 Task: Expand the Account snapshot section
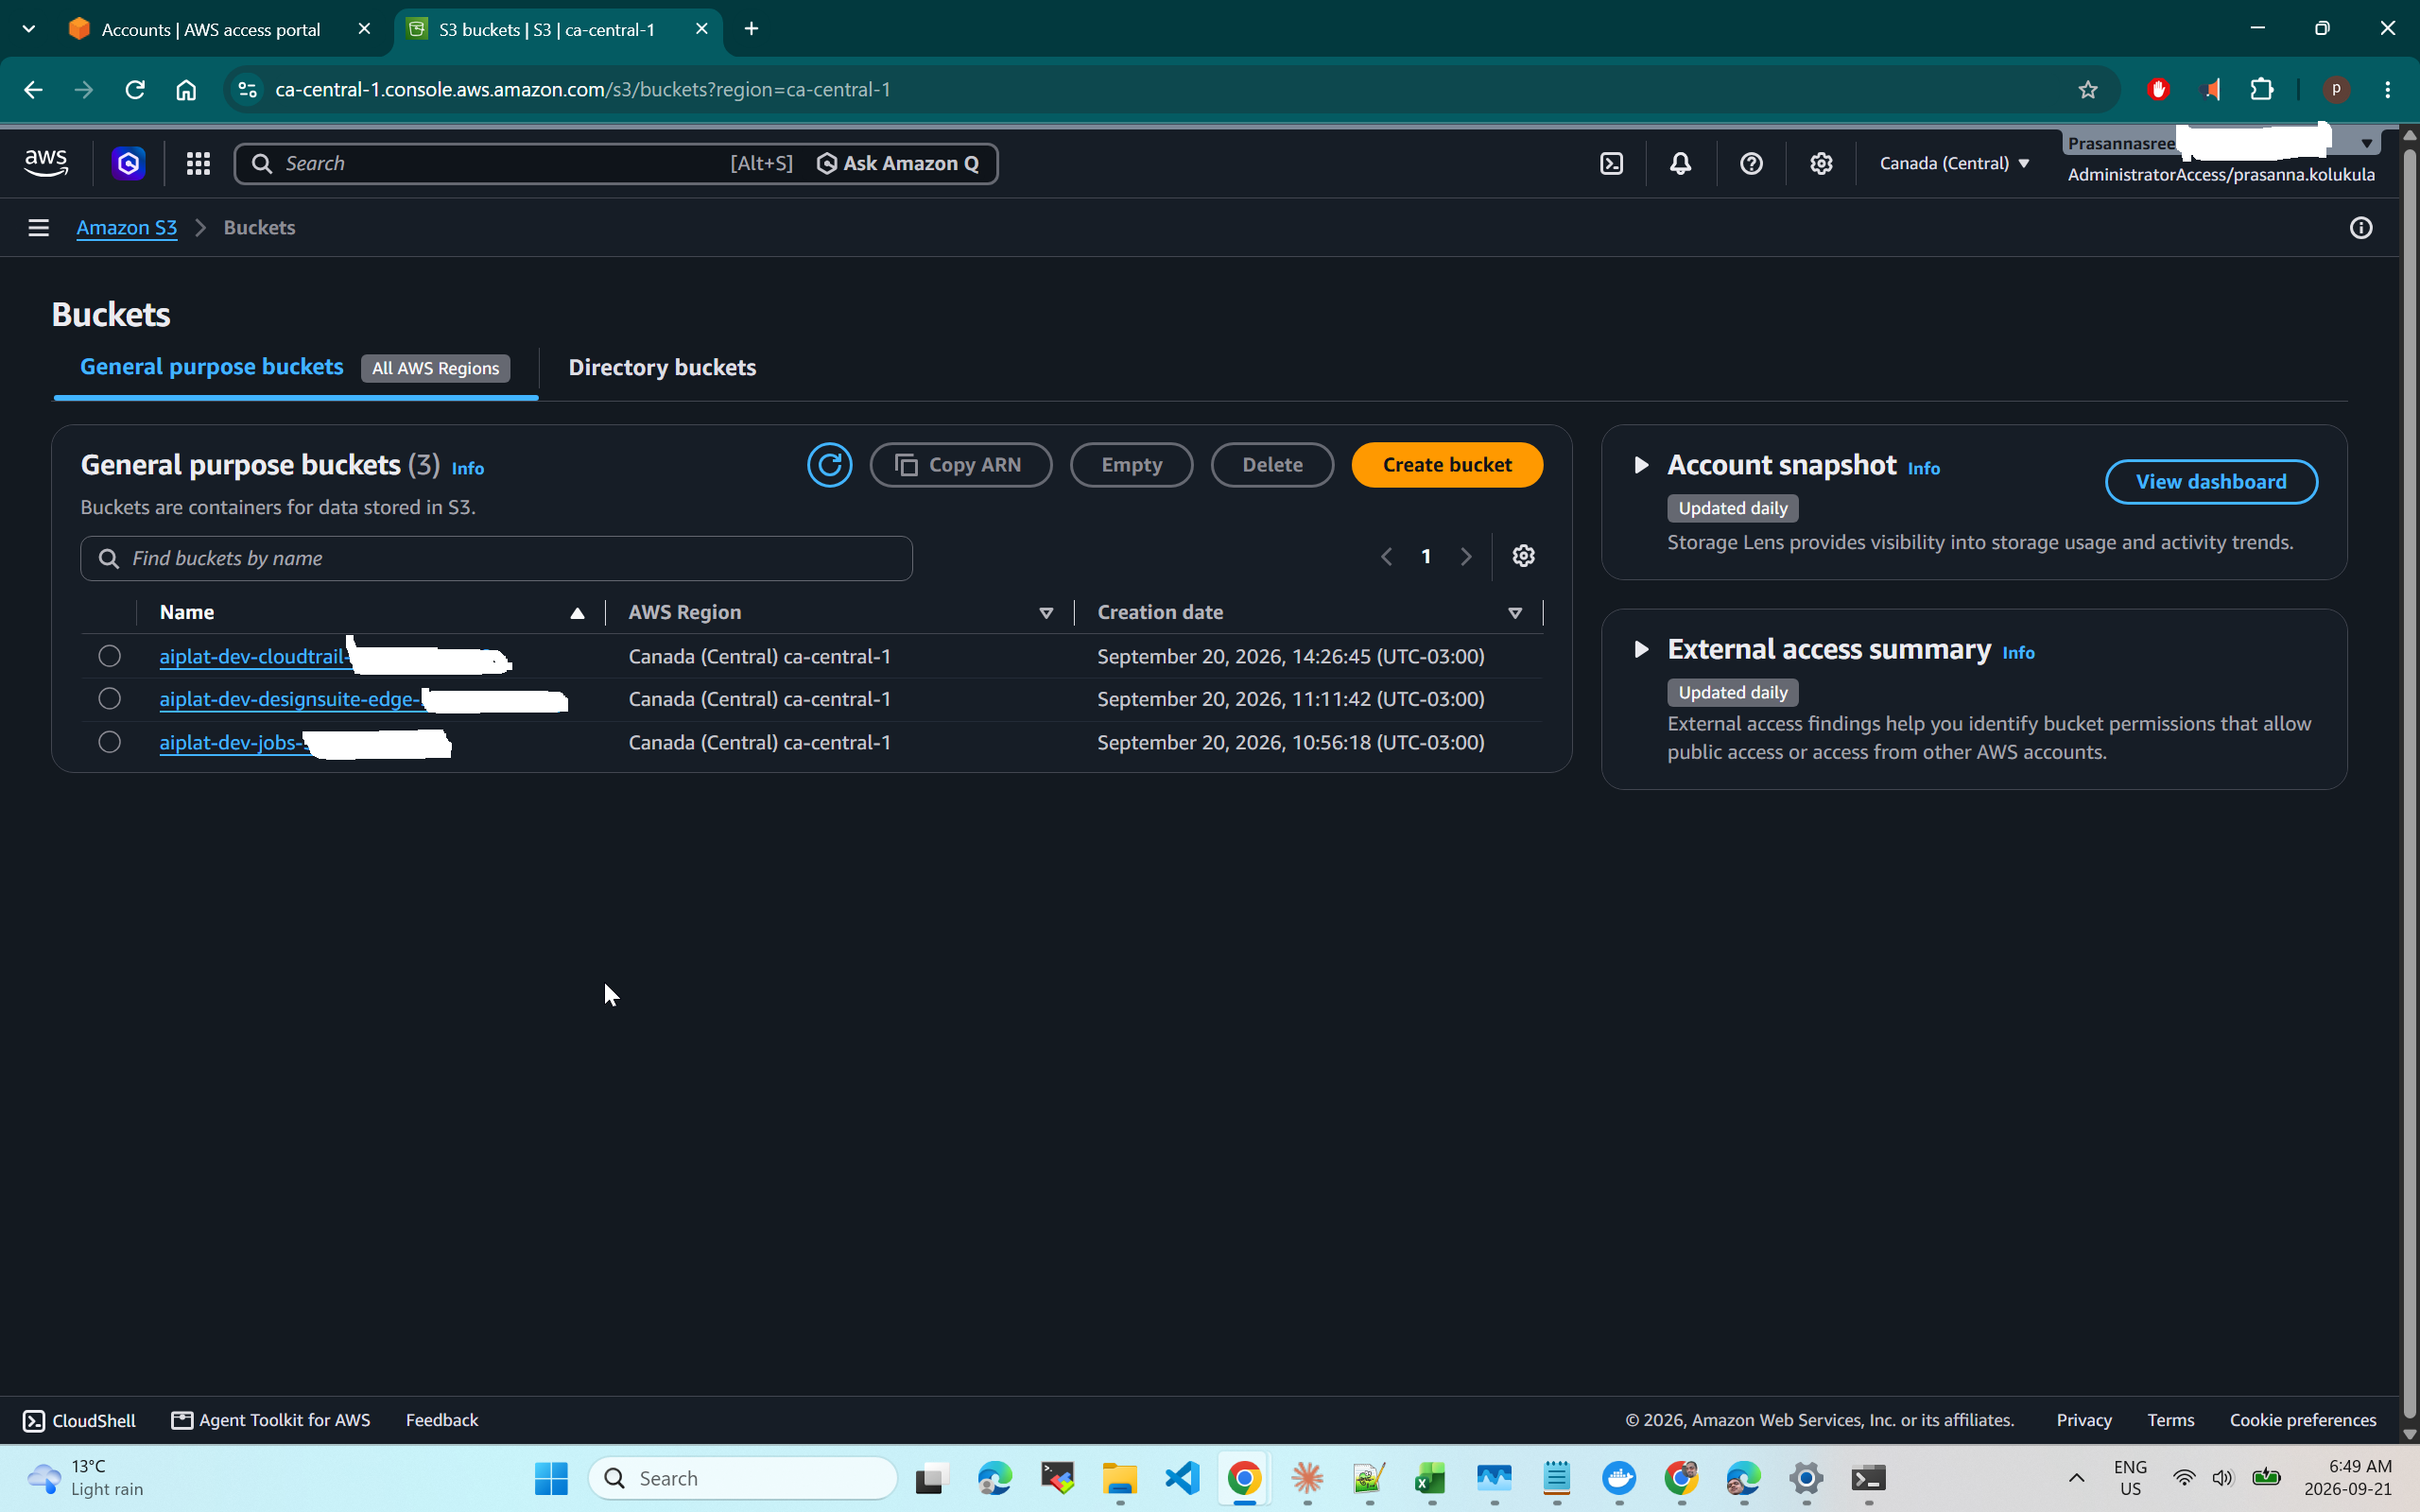(x=1640, y=465)
